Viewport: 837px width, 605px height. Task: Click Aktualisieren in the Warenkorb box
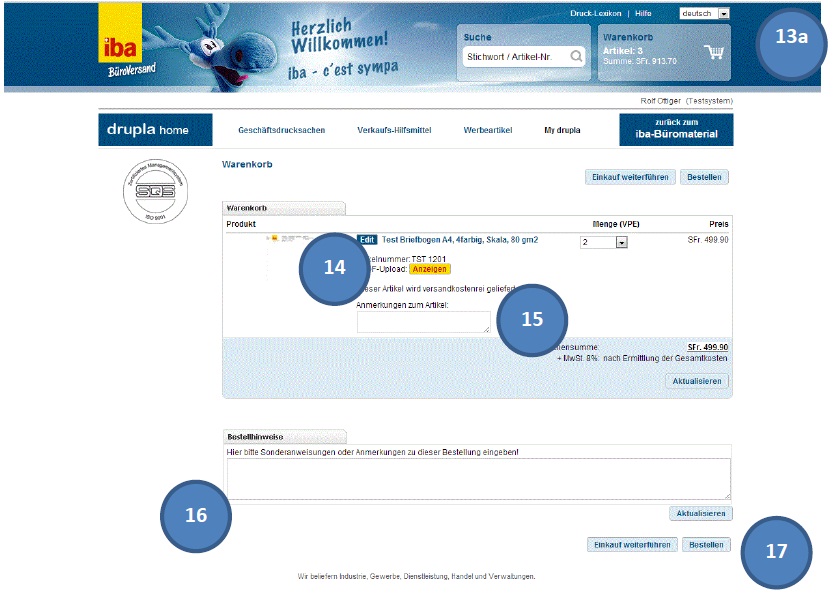point(697,381)
